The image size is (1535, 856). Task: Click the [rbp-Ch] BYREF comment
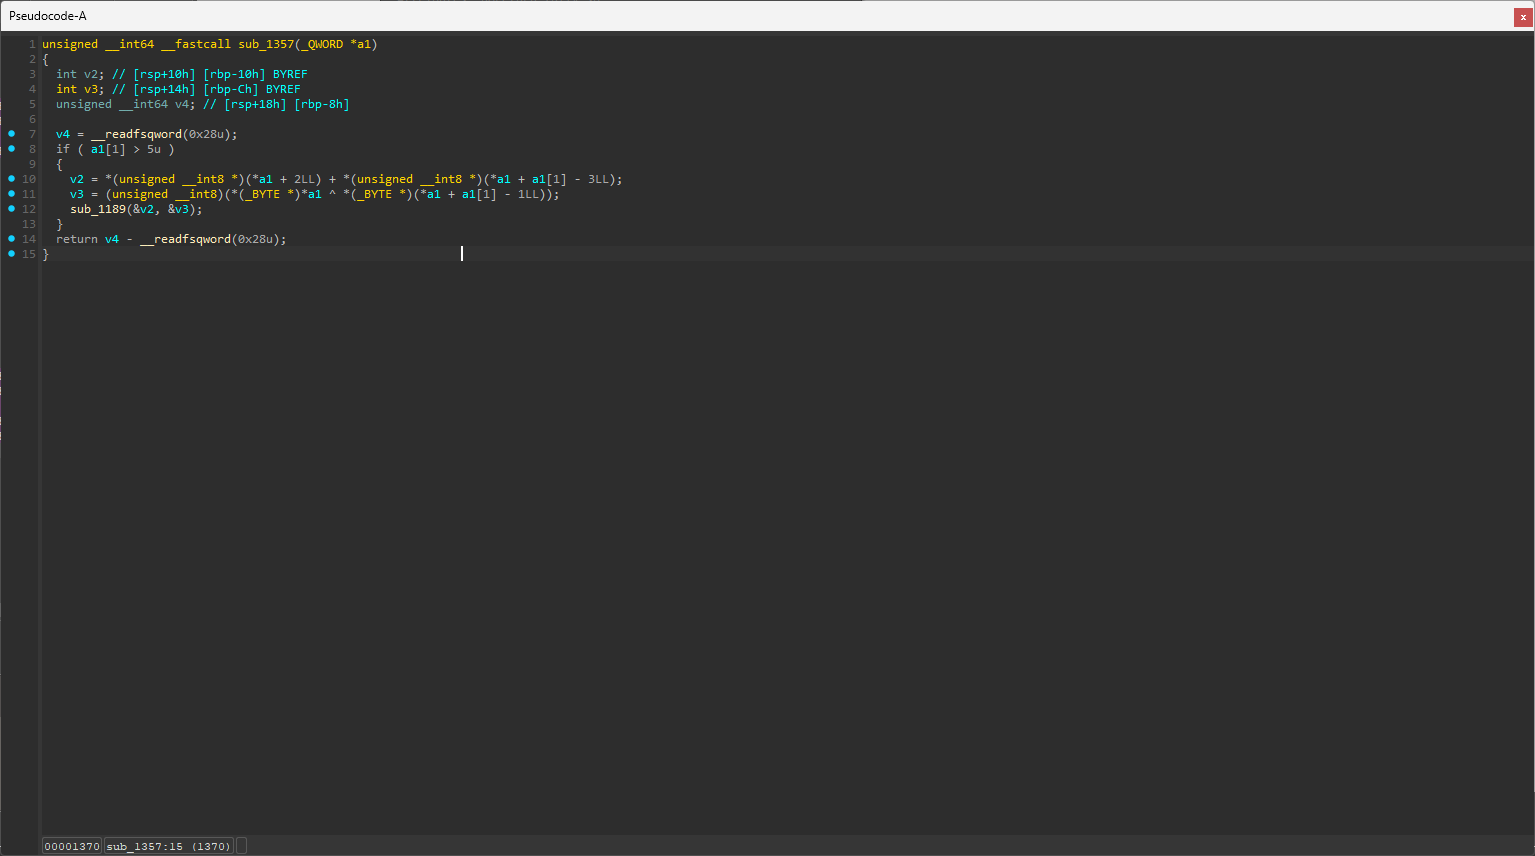[x=252, y=89]
